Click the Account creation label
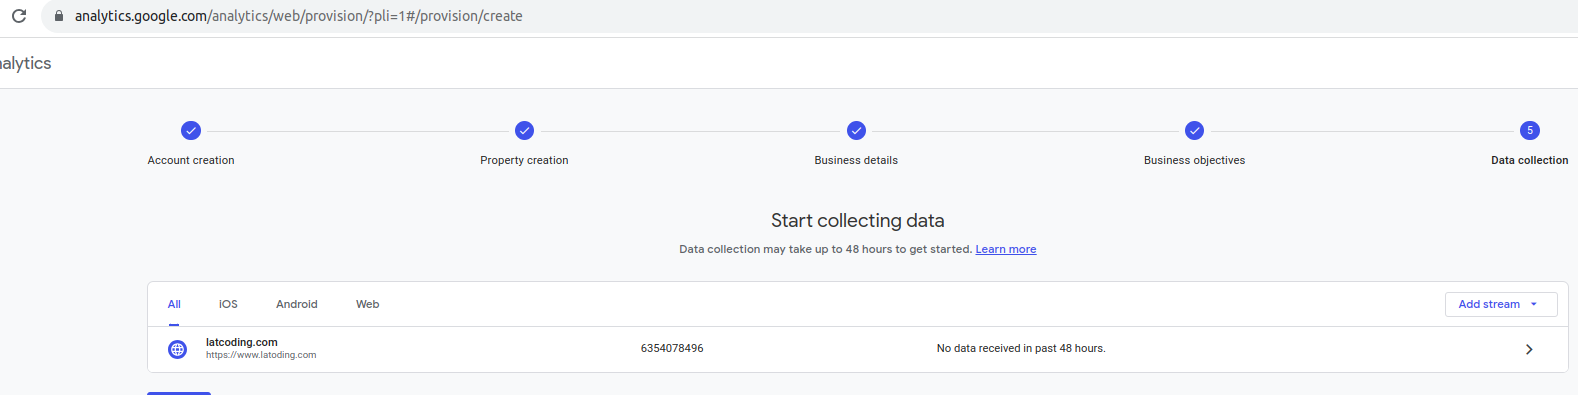The image size is (1578, 395). pos(191,160)
